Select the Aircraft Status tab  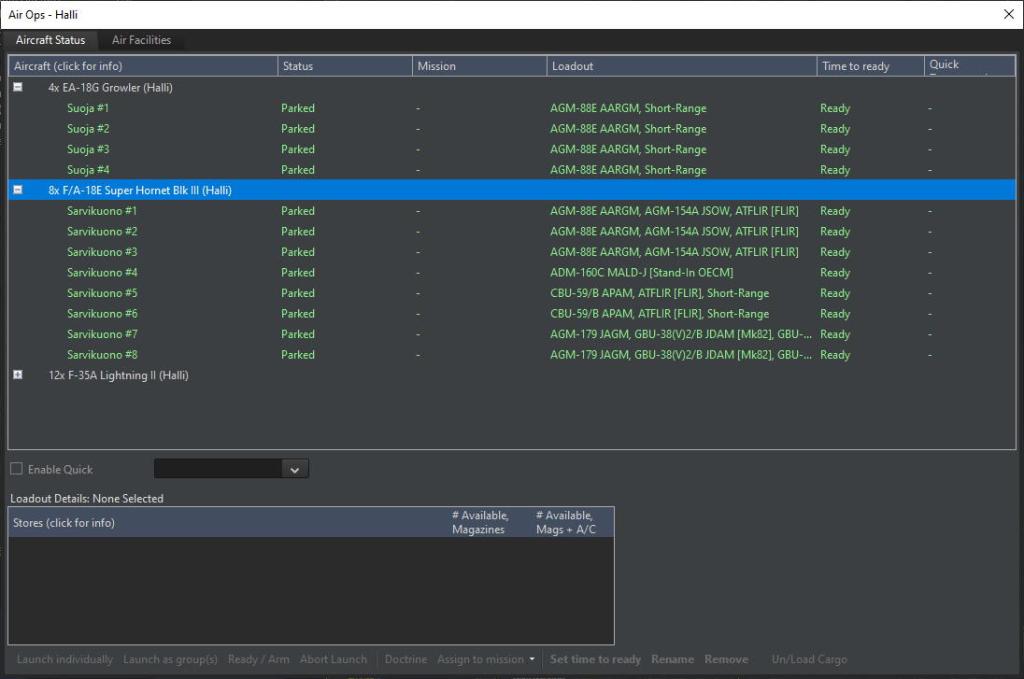click(x=50, y=40)
